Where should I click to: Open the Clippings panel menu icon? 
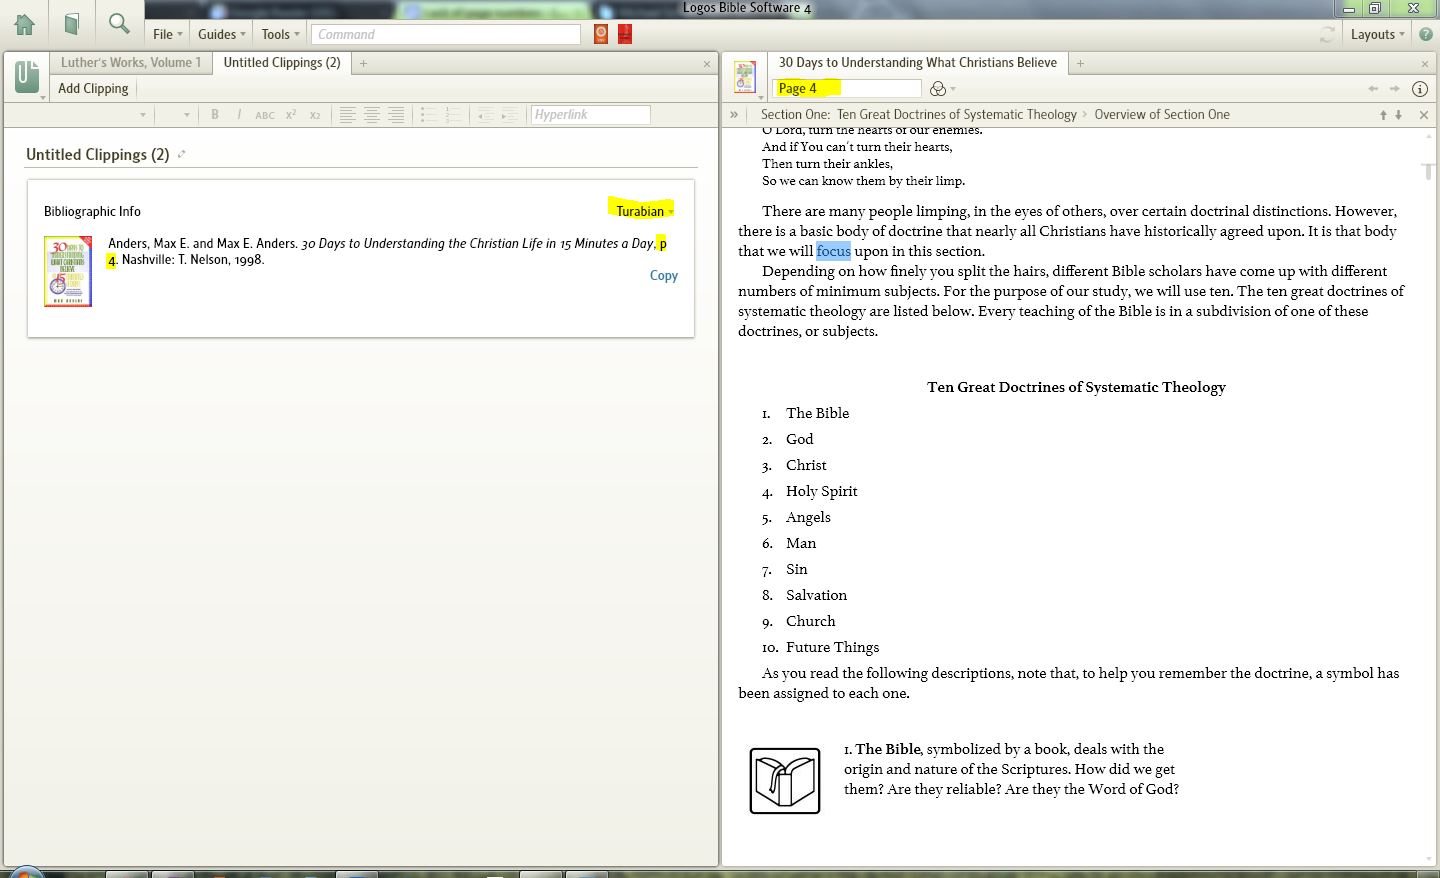click(28, 78)
